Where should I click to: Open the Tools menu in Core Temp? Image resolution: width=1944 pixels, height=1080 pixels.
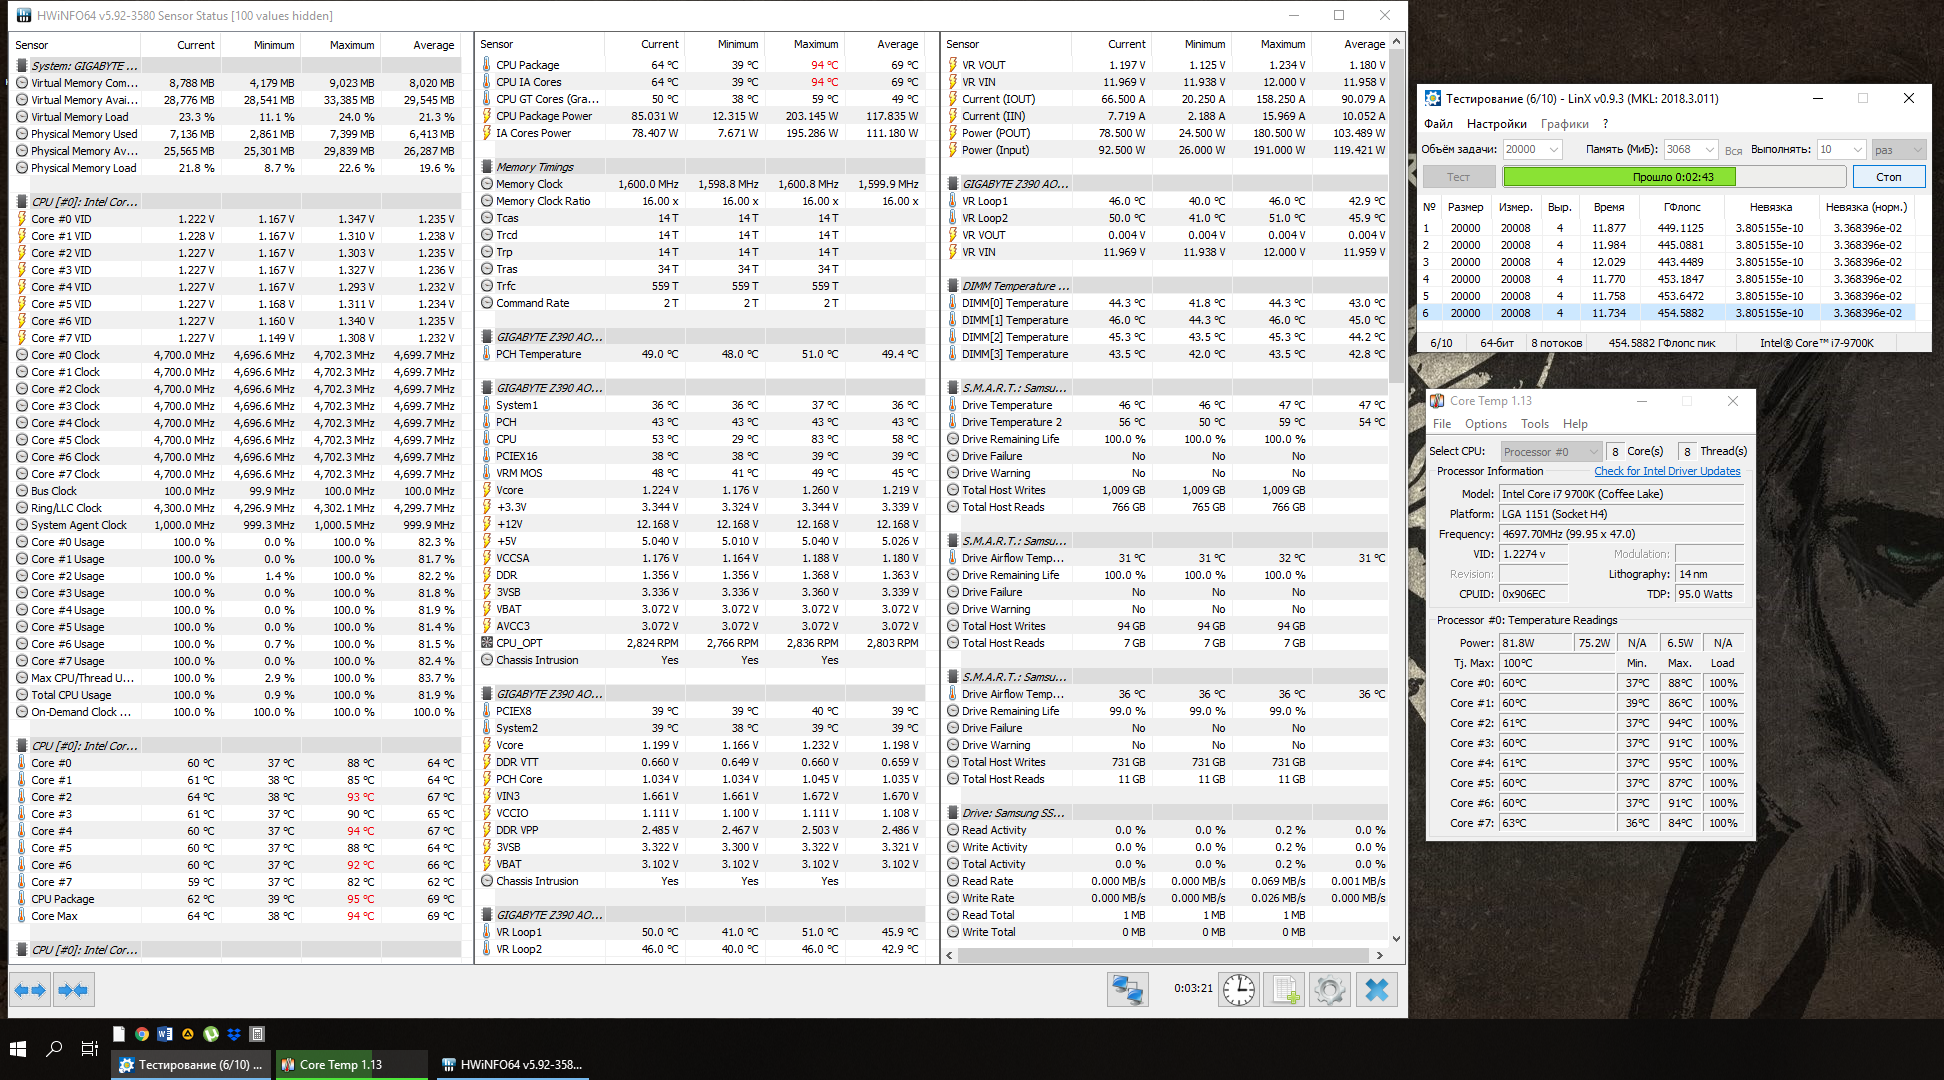pyautogui.click(x=1534, y=424)
